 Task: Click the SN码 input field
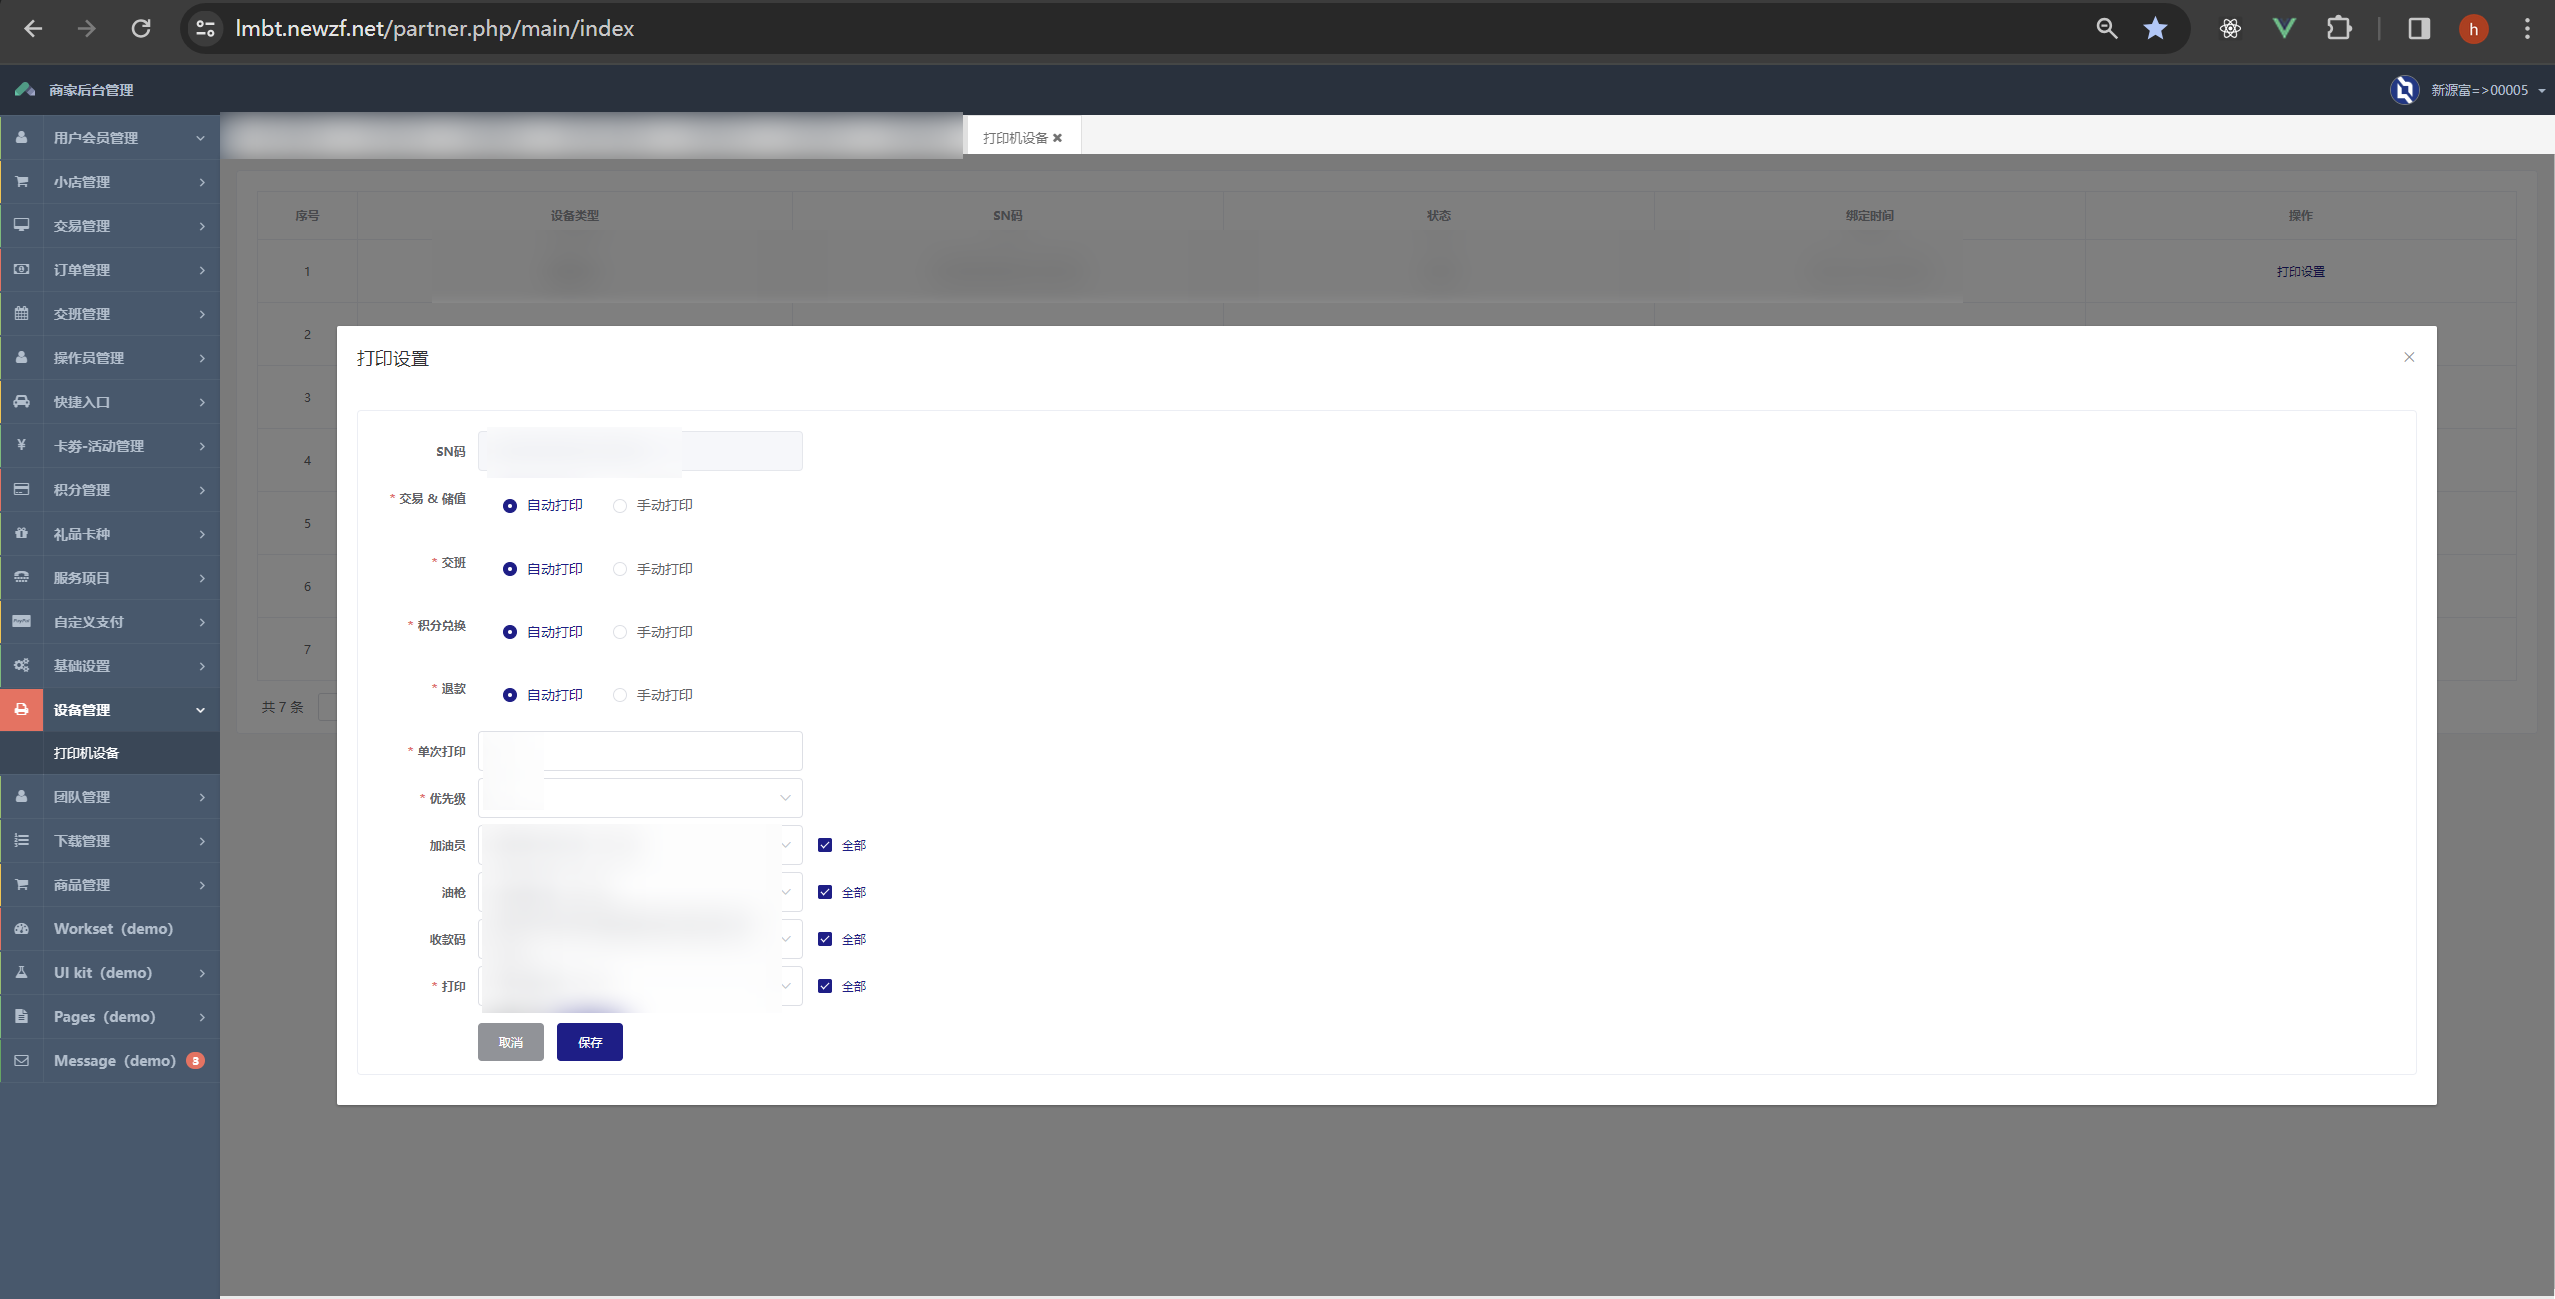point(640,451)
